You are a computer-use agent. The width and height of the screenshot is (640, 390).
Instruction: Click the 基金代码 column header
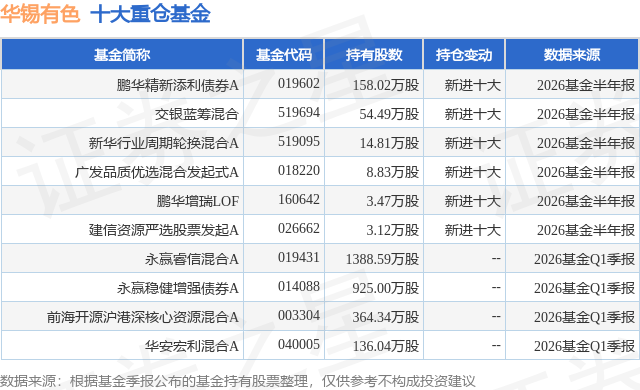pos(284,55)
